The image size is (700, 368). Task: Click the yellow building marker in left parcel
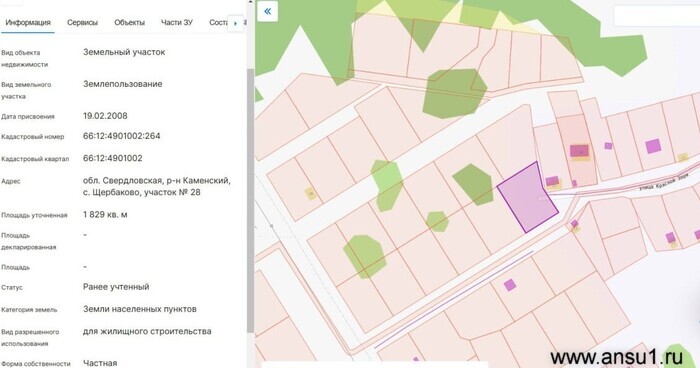(x=311, y=193)
